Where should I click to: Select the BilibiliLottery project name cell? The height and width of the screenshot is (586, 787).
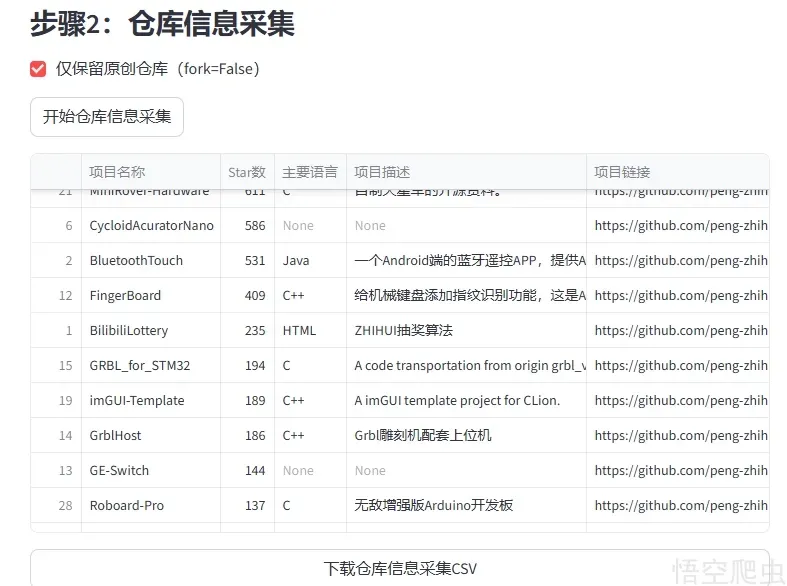click(151, 331)
